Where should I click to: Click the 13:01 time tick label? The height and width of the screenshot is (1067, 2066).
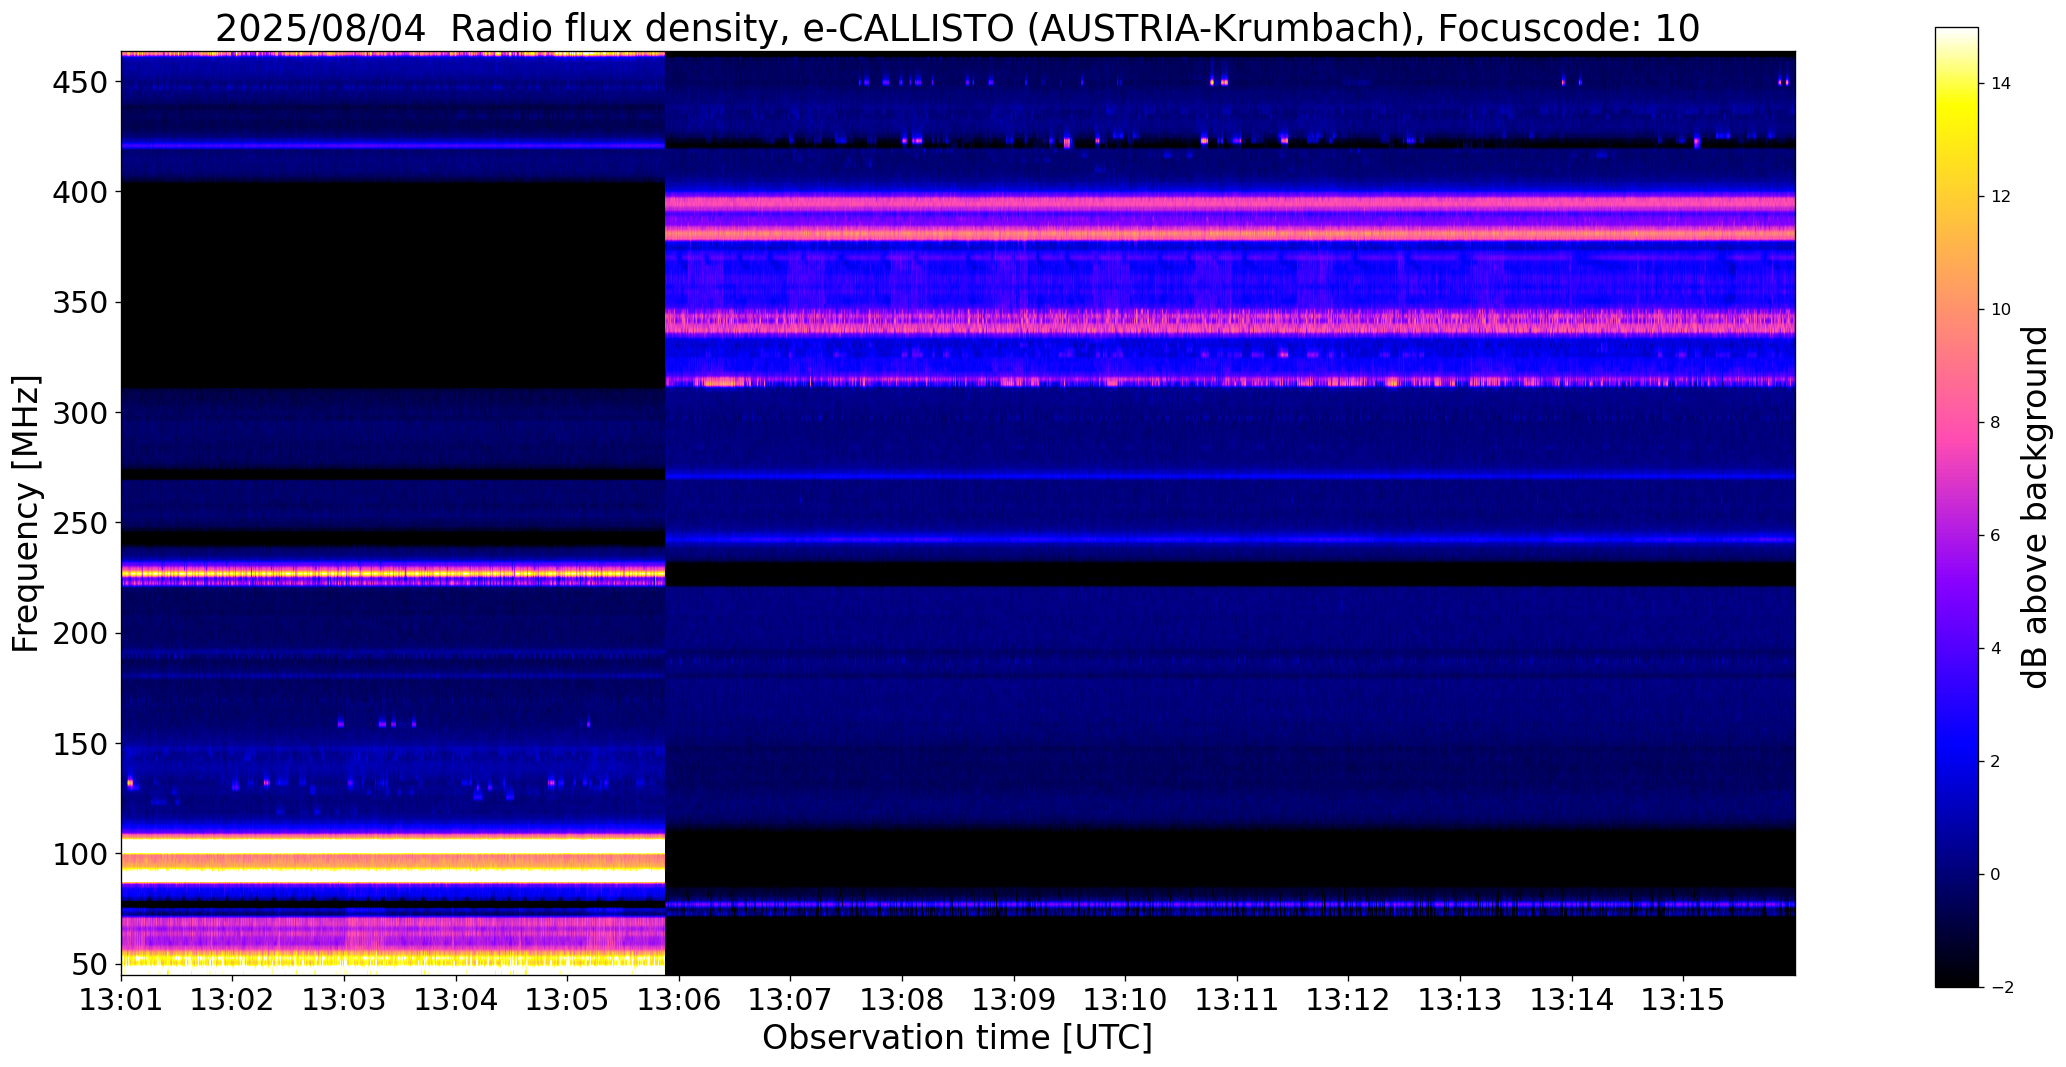[x=121, y=999]
